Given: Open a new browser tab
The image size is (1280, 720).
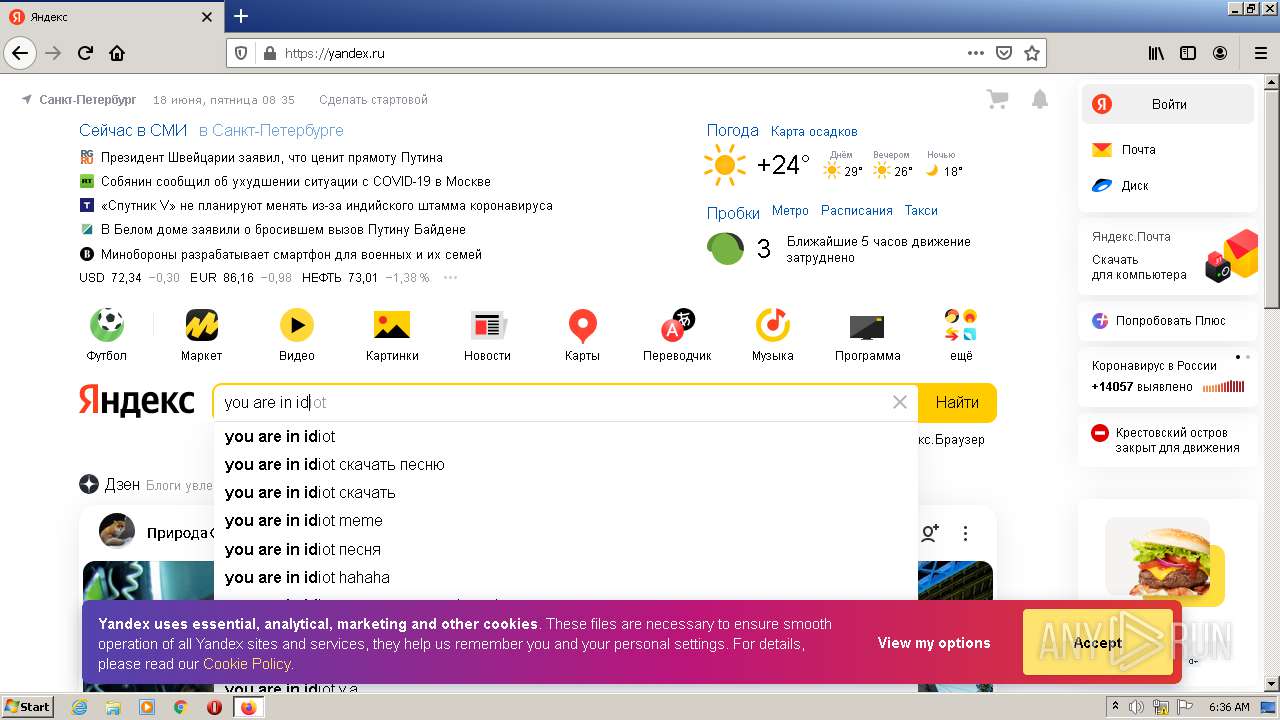Looking at the screenshot, I should pyautogui.click(x=241, y=16).
